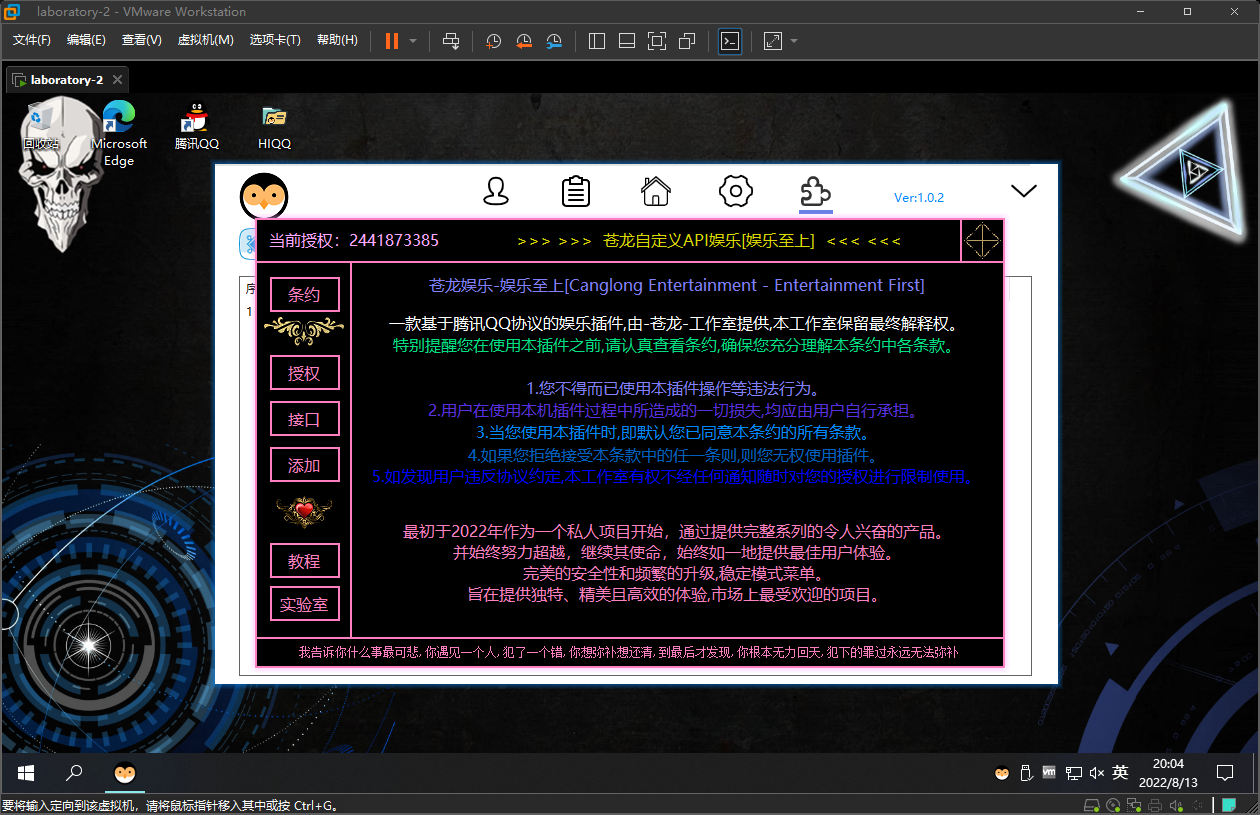Open the 虚拟机(M) menu in VMware

(x=205, y=40)
